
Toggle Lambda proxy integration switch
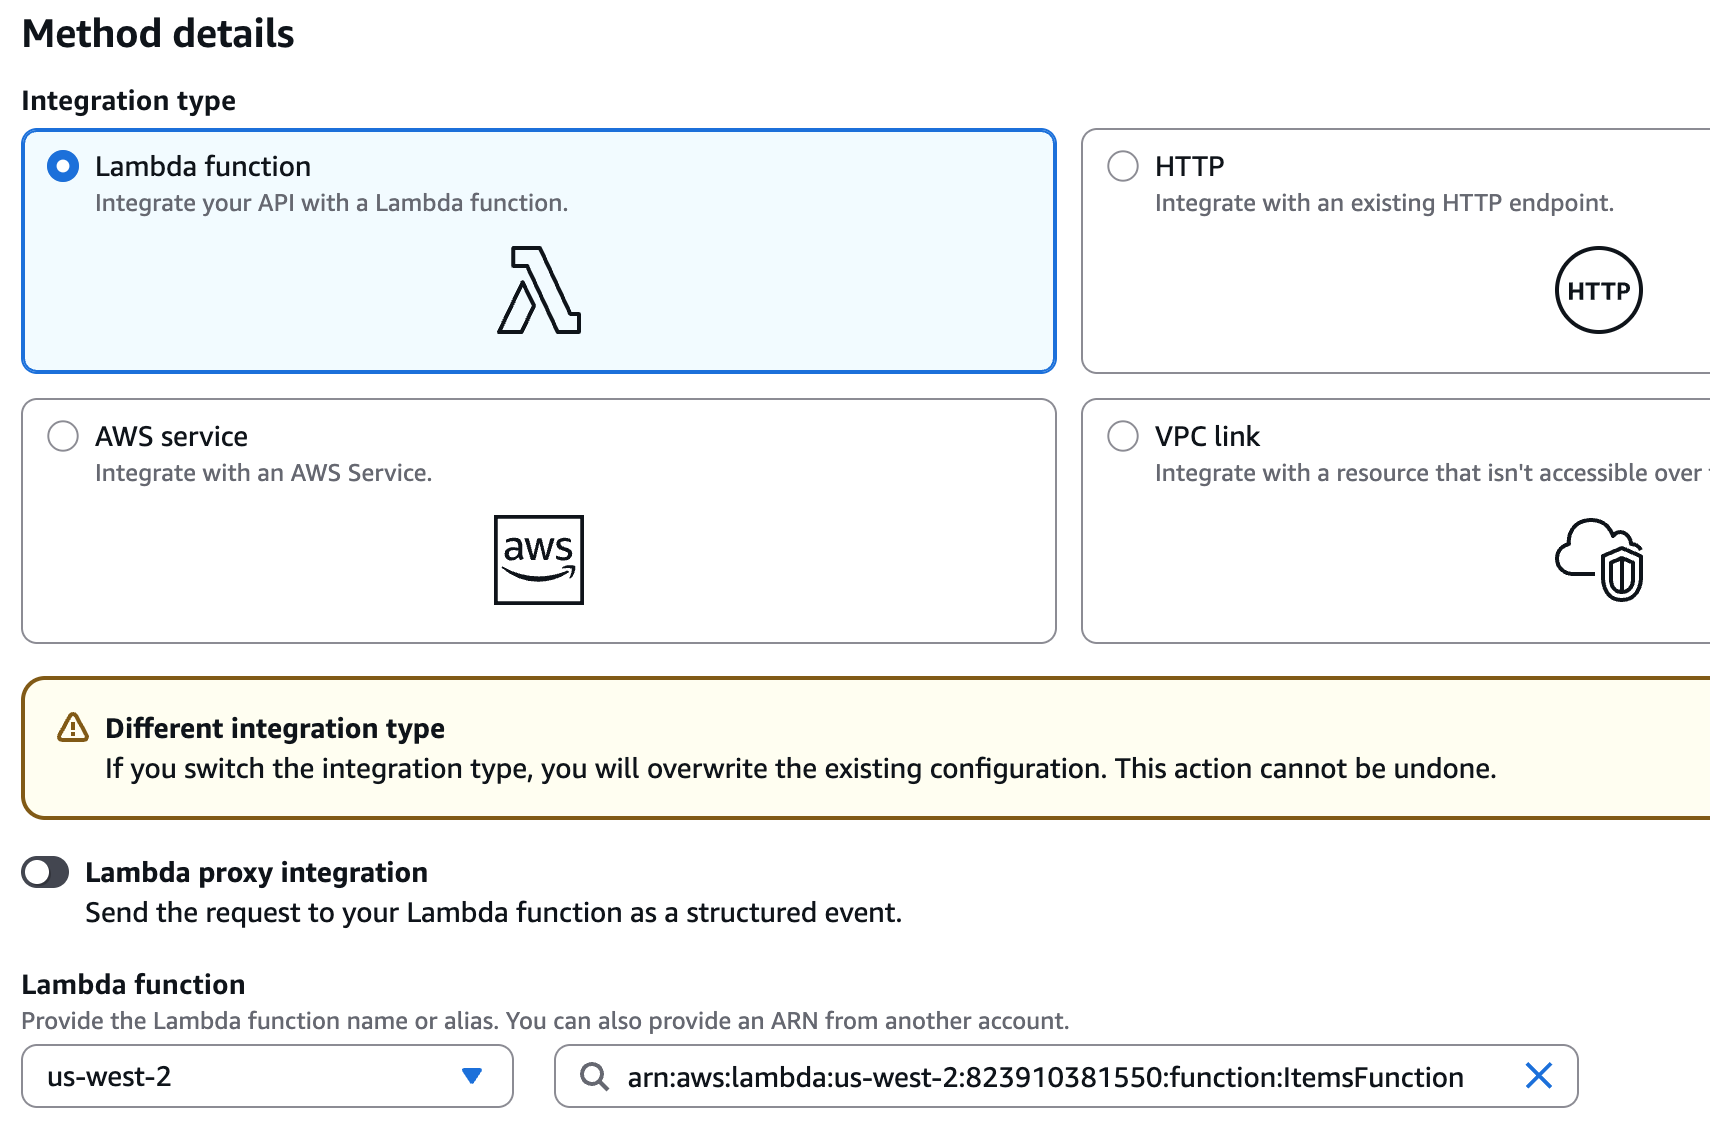tap(45, 872)
